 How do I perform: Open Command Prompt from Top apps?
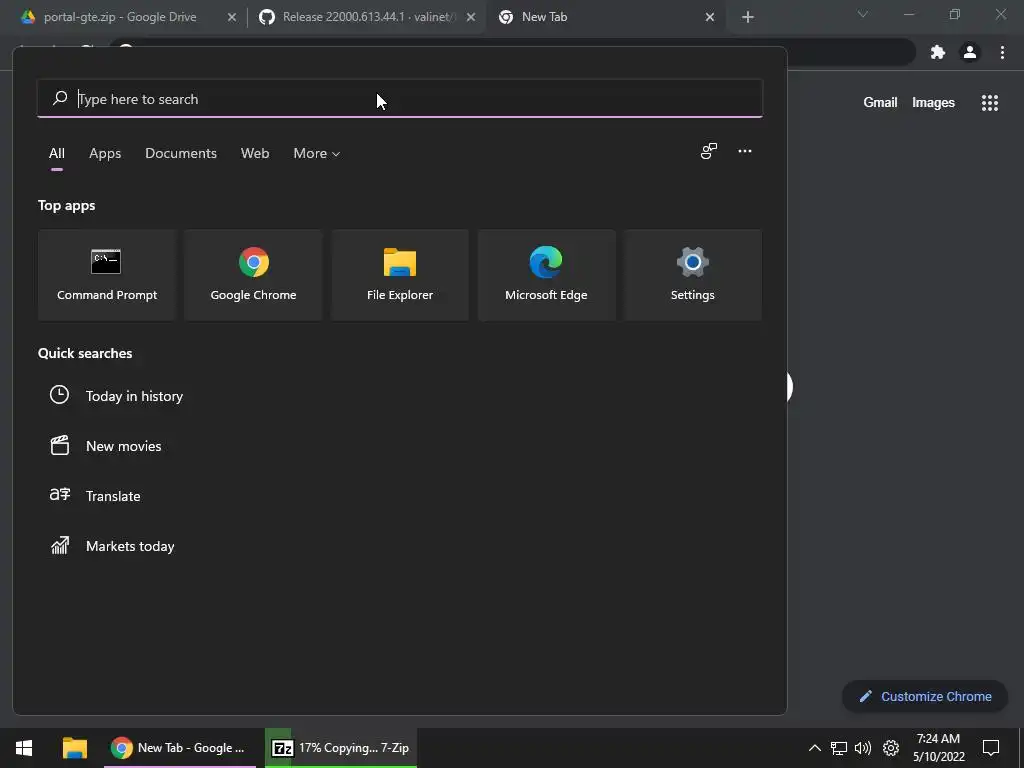click(x=107, y=275)
